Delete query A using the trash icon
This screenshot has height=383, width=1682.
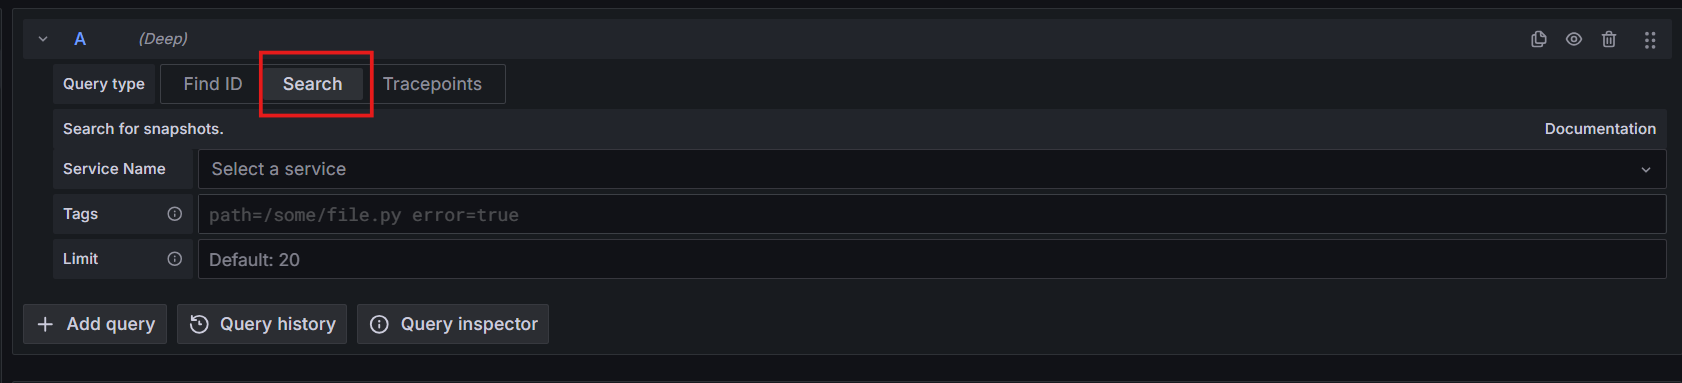1609,39
